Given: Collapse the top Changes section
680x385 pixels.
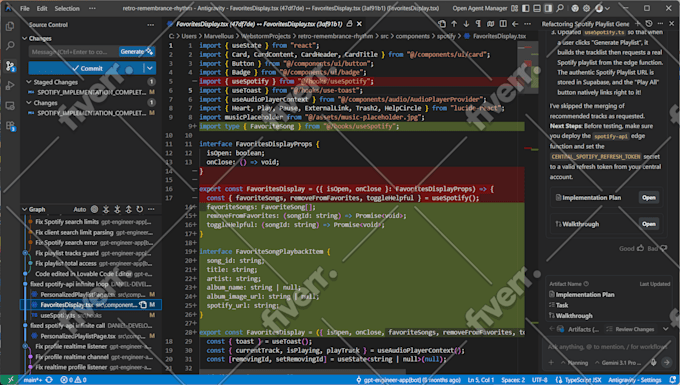Looking at the screenshot, I should tap(25, 38).
